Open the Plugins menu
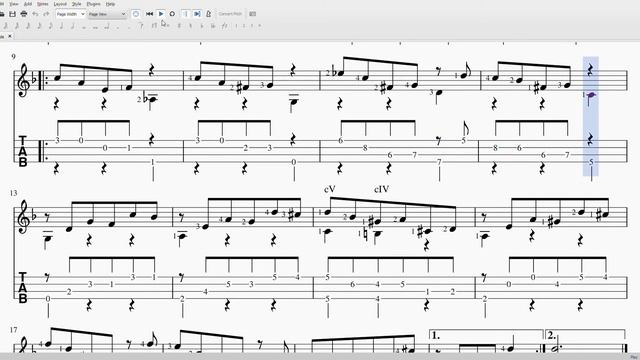The image size is (640, 360). pyautogui.click(x=93, y=4)
